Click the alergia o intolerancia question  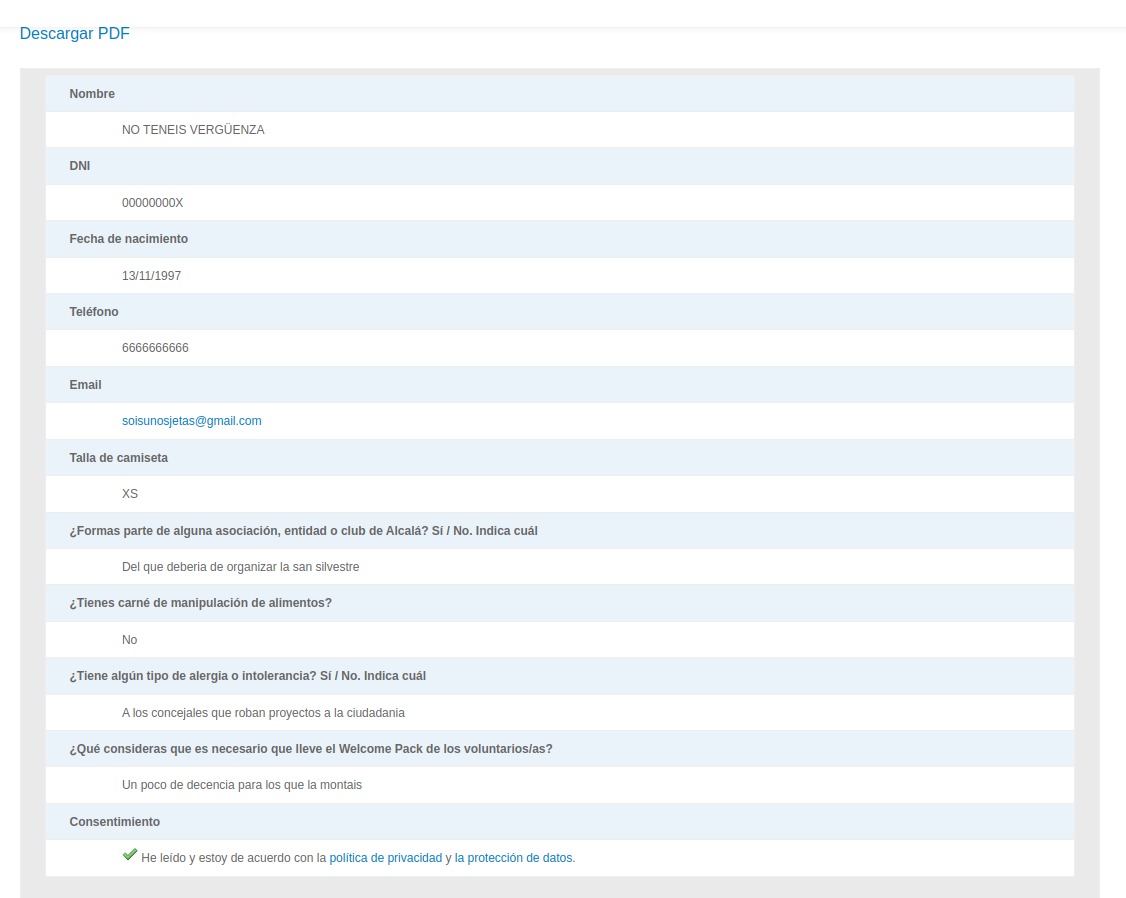point(248,676)
